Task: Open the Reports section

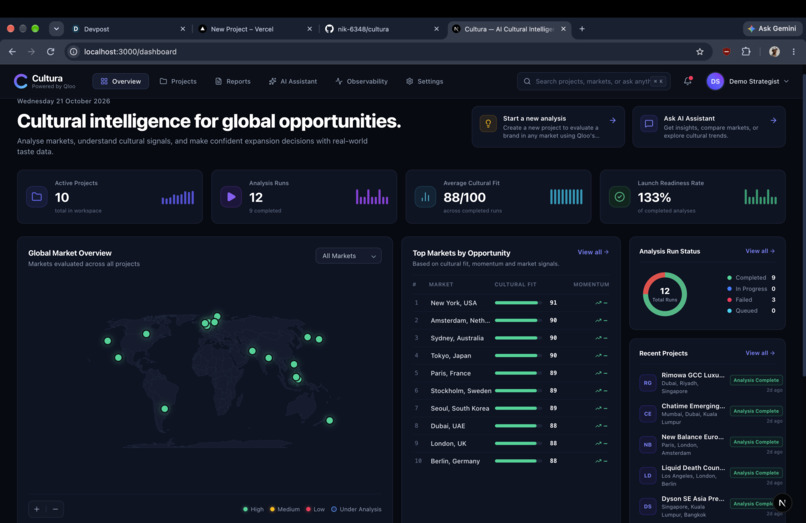Action: pos(233,81)
